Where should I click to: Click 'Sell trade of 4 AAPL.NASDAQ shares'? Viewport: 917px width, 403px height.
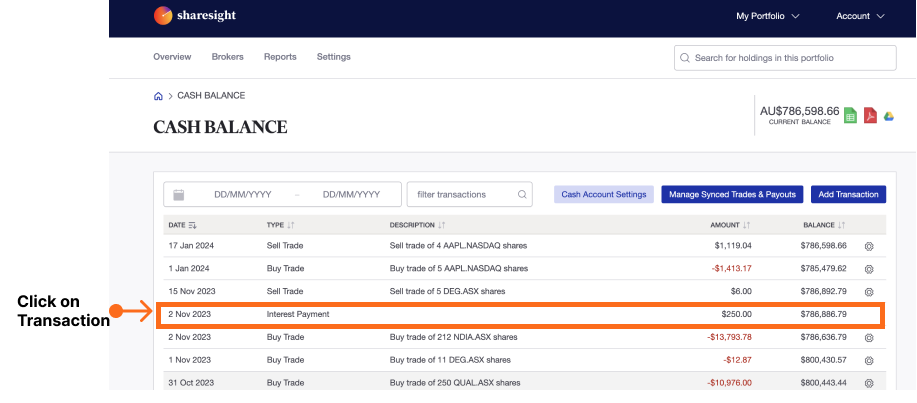tap(458, 246)
